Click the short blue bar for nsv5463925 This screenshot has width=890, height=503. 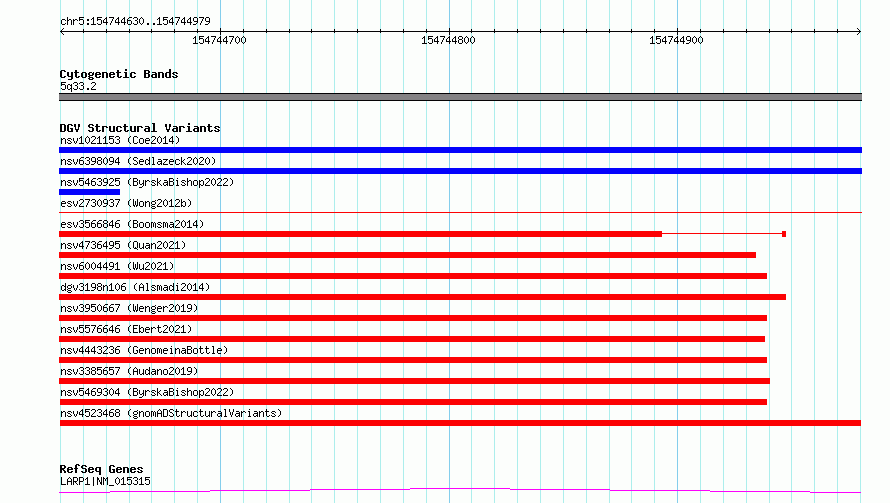click(90, 192)
